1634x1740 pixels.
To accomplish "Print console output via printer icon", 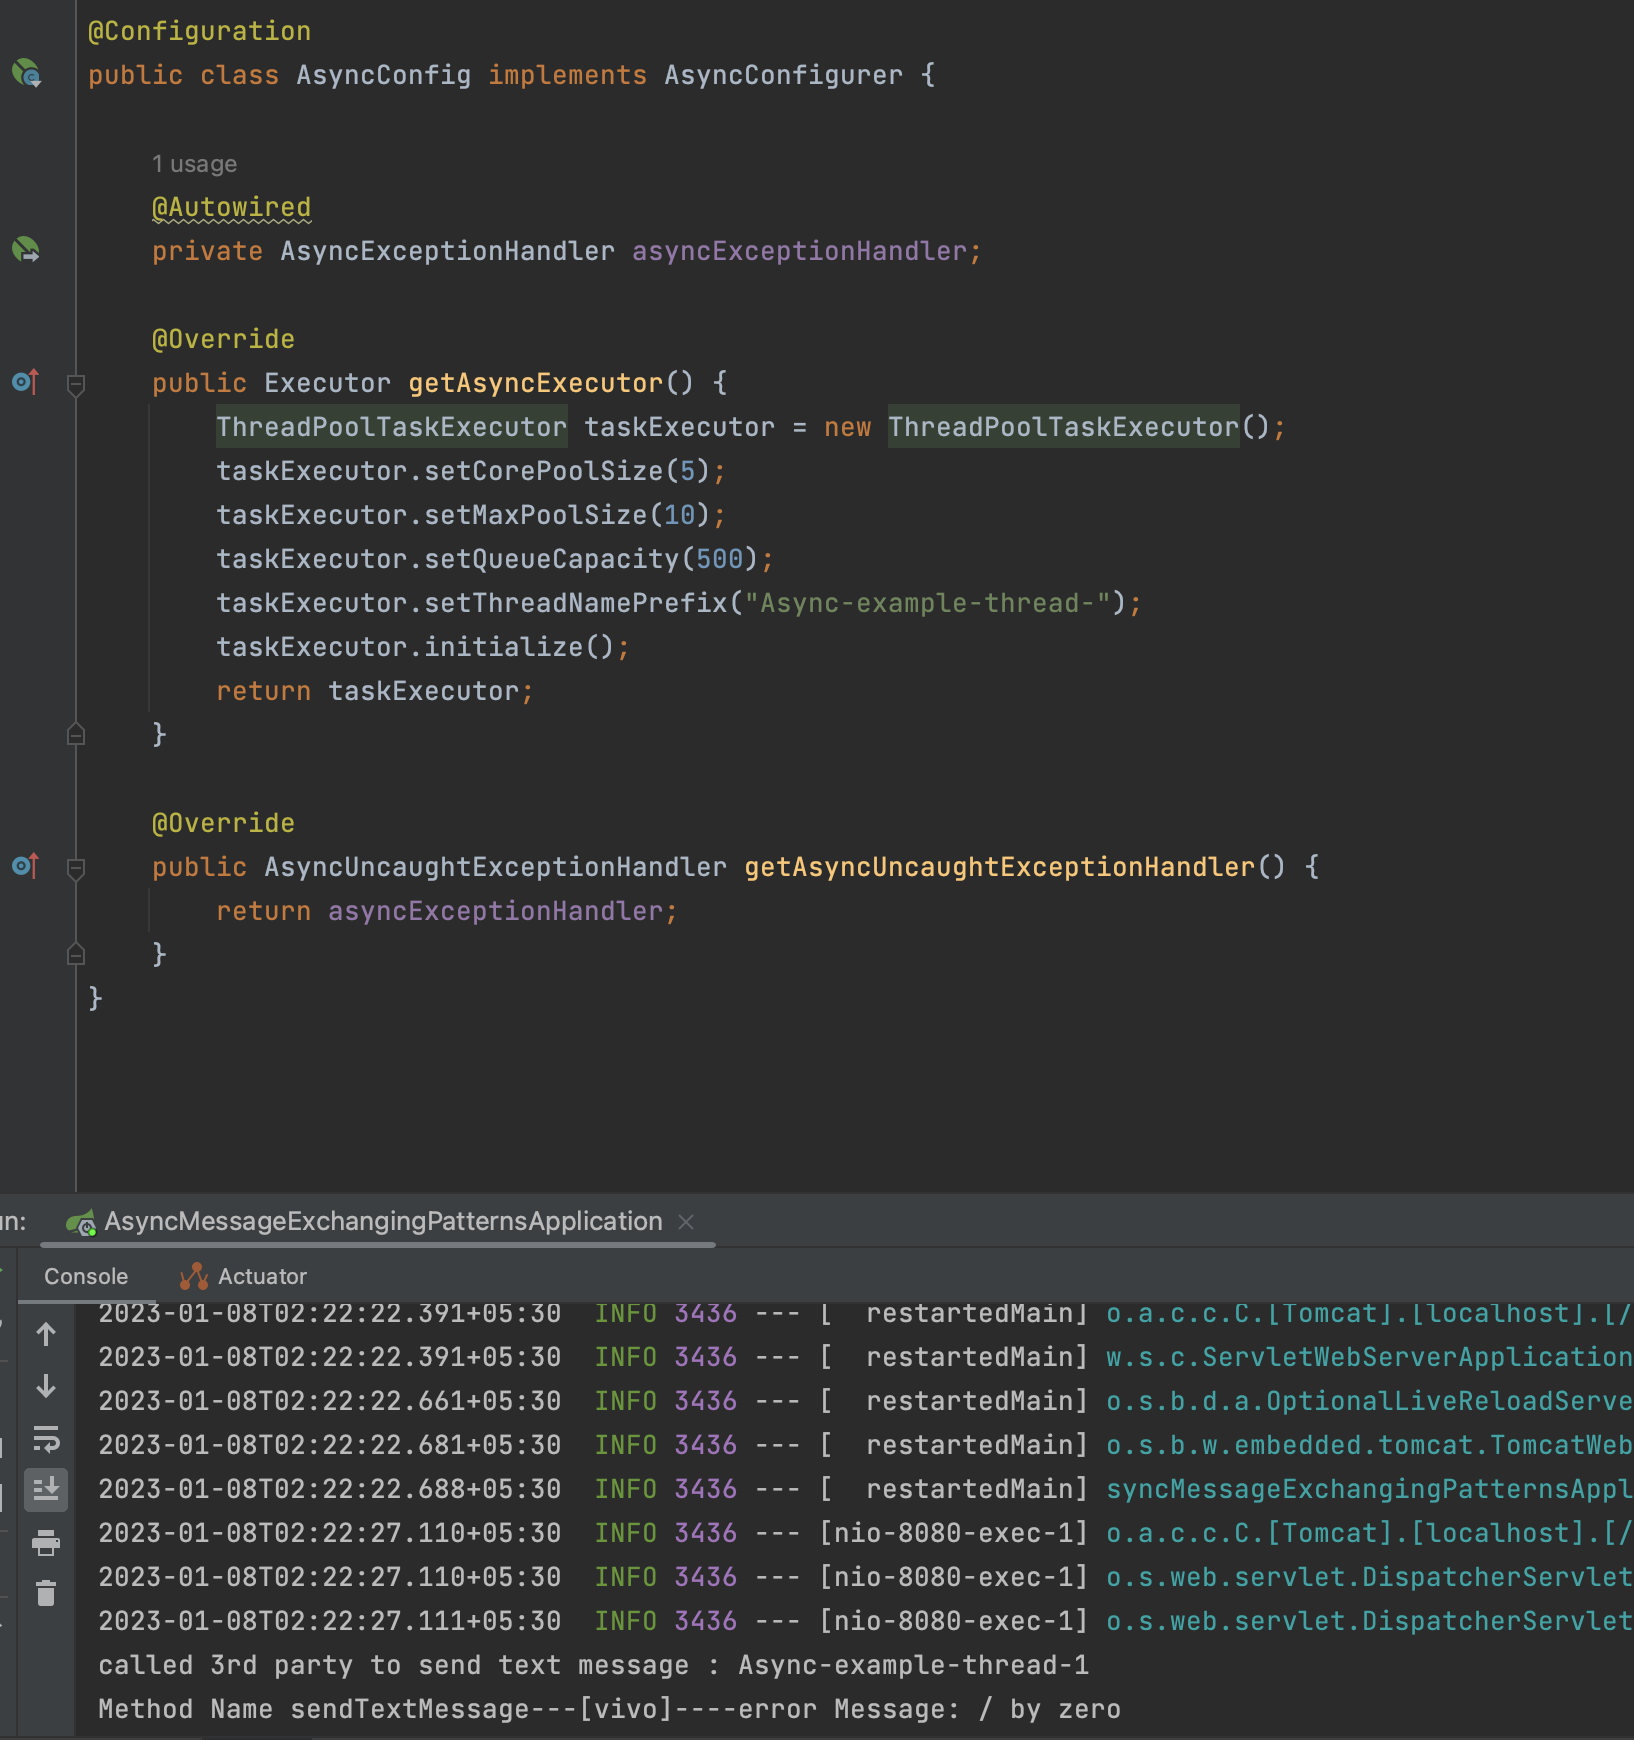I will [45, 1541].
